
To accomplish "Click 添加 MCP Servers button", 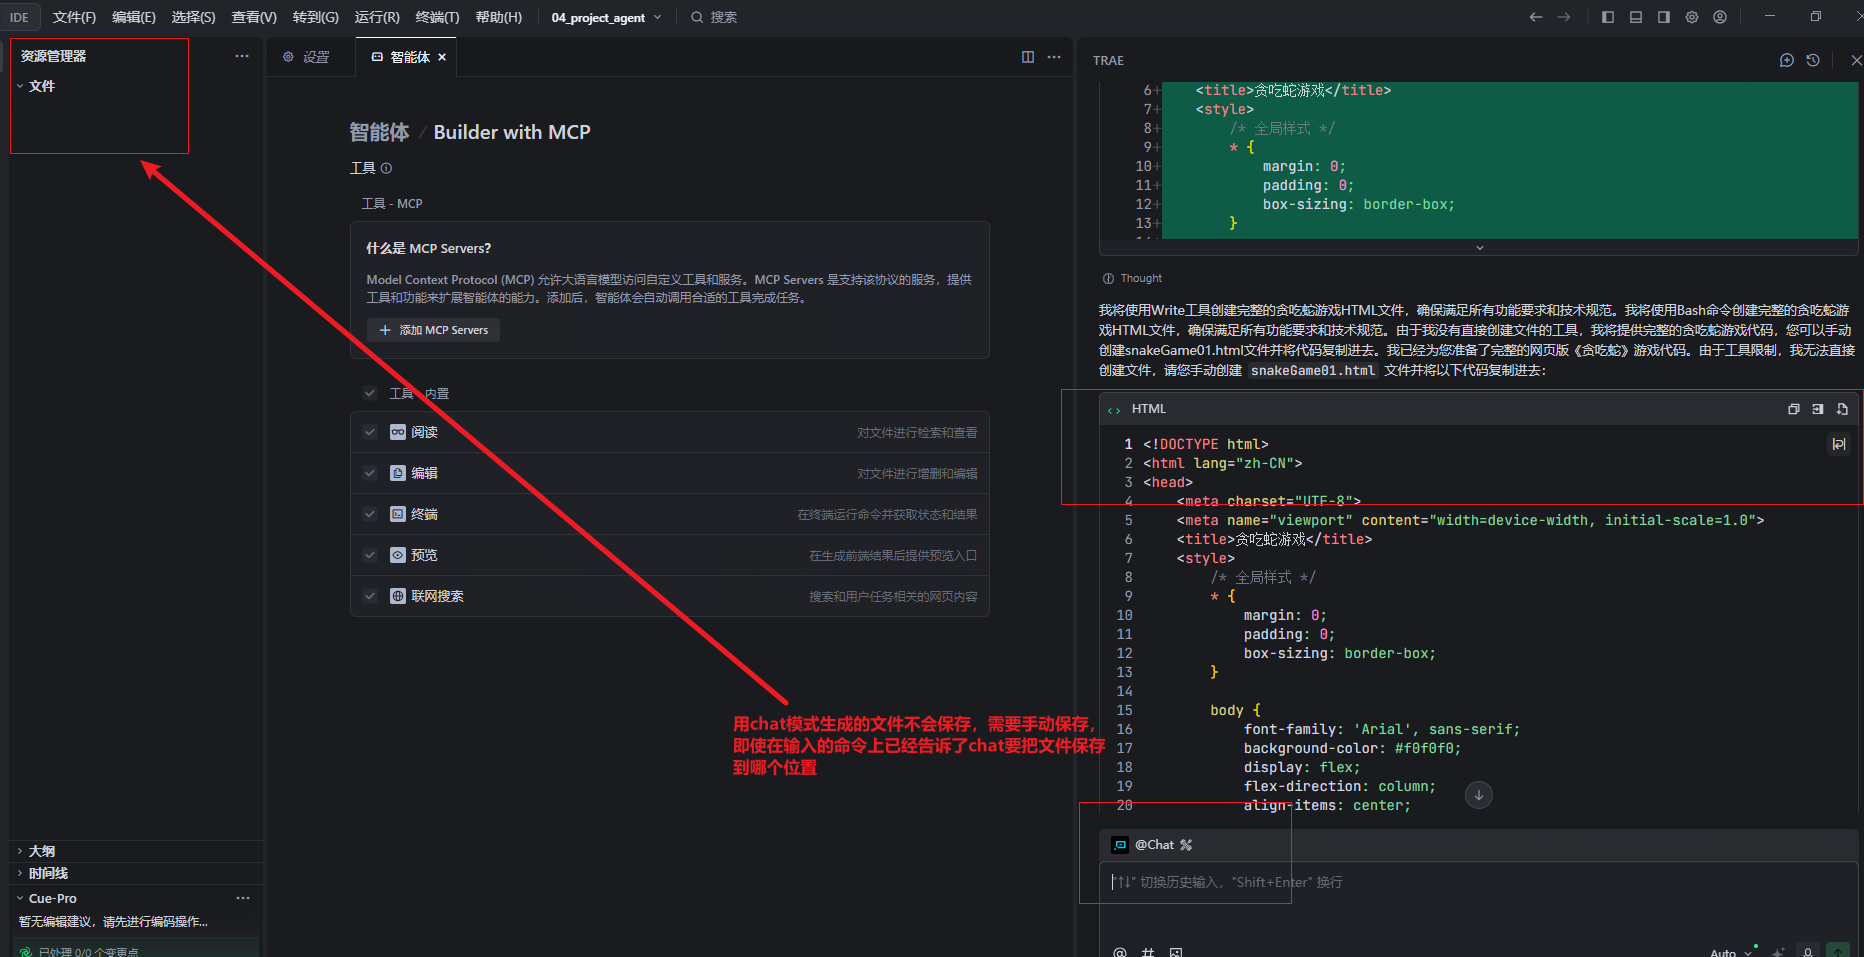I will tap(434, 330).
